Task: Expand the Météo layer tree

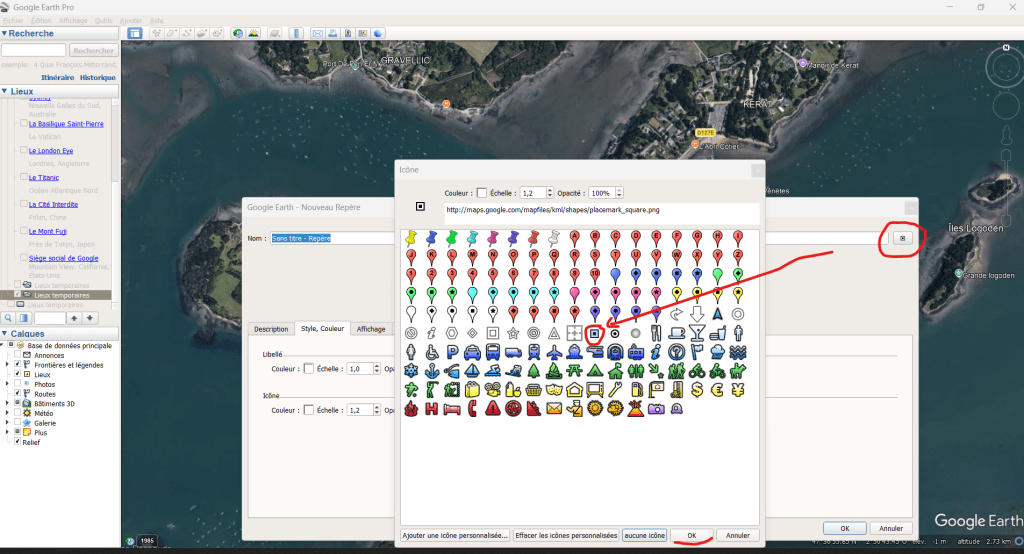Action: click(x=7, y=413)
